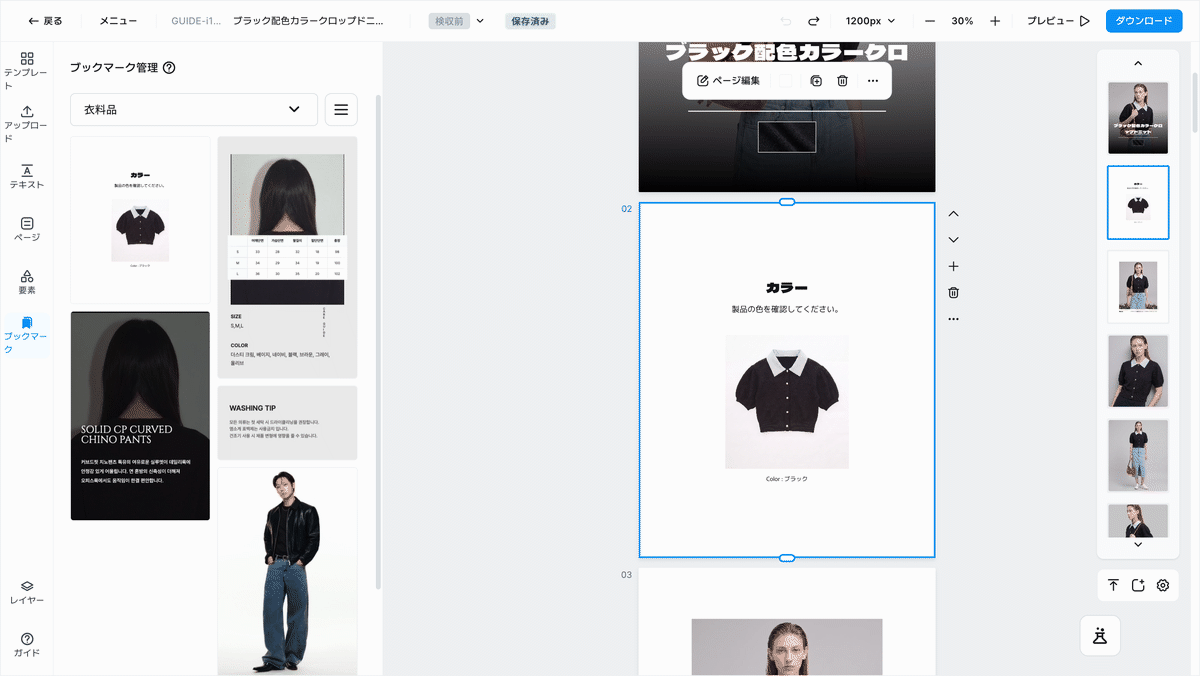This screenshot has height=676, width=1200.
Task: Select the カラー bookmark template thumbnail
Action: pyautogui.click(x=140, y=220)
